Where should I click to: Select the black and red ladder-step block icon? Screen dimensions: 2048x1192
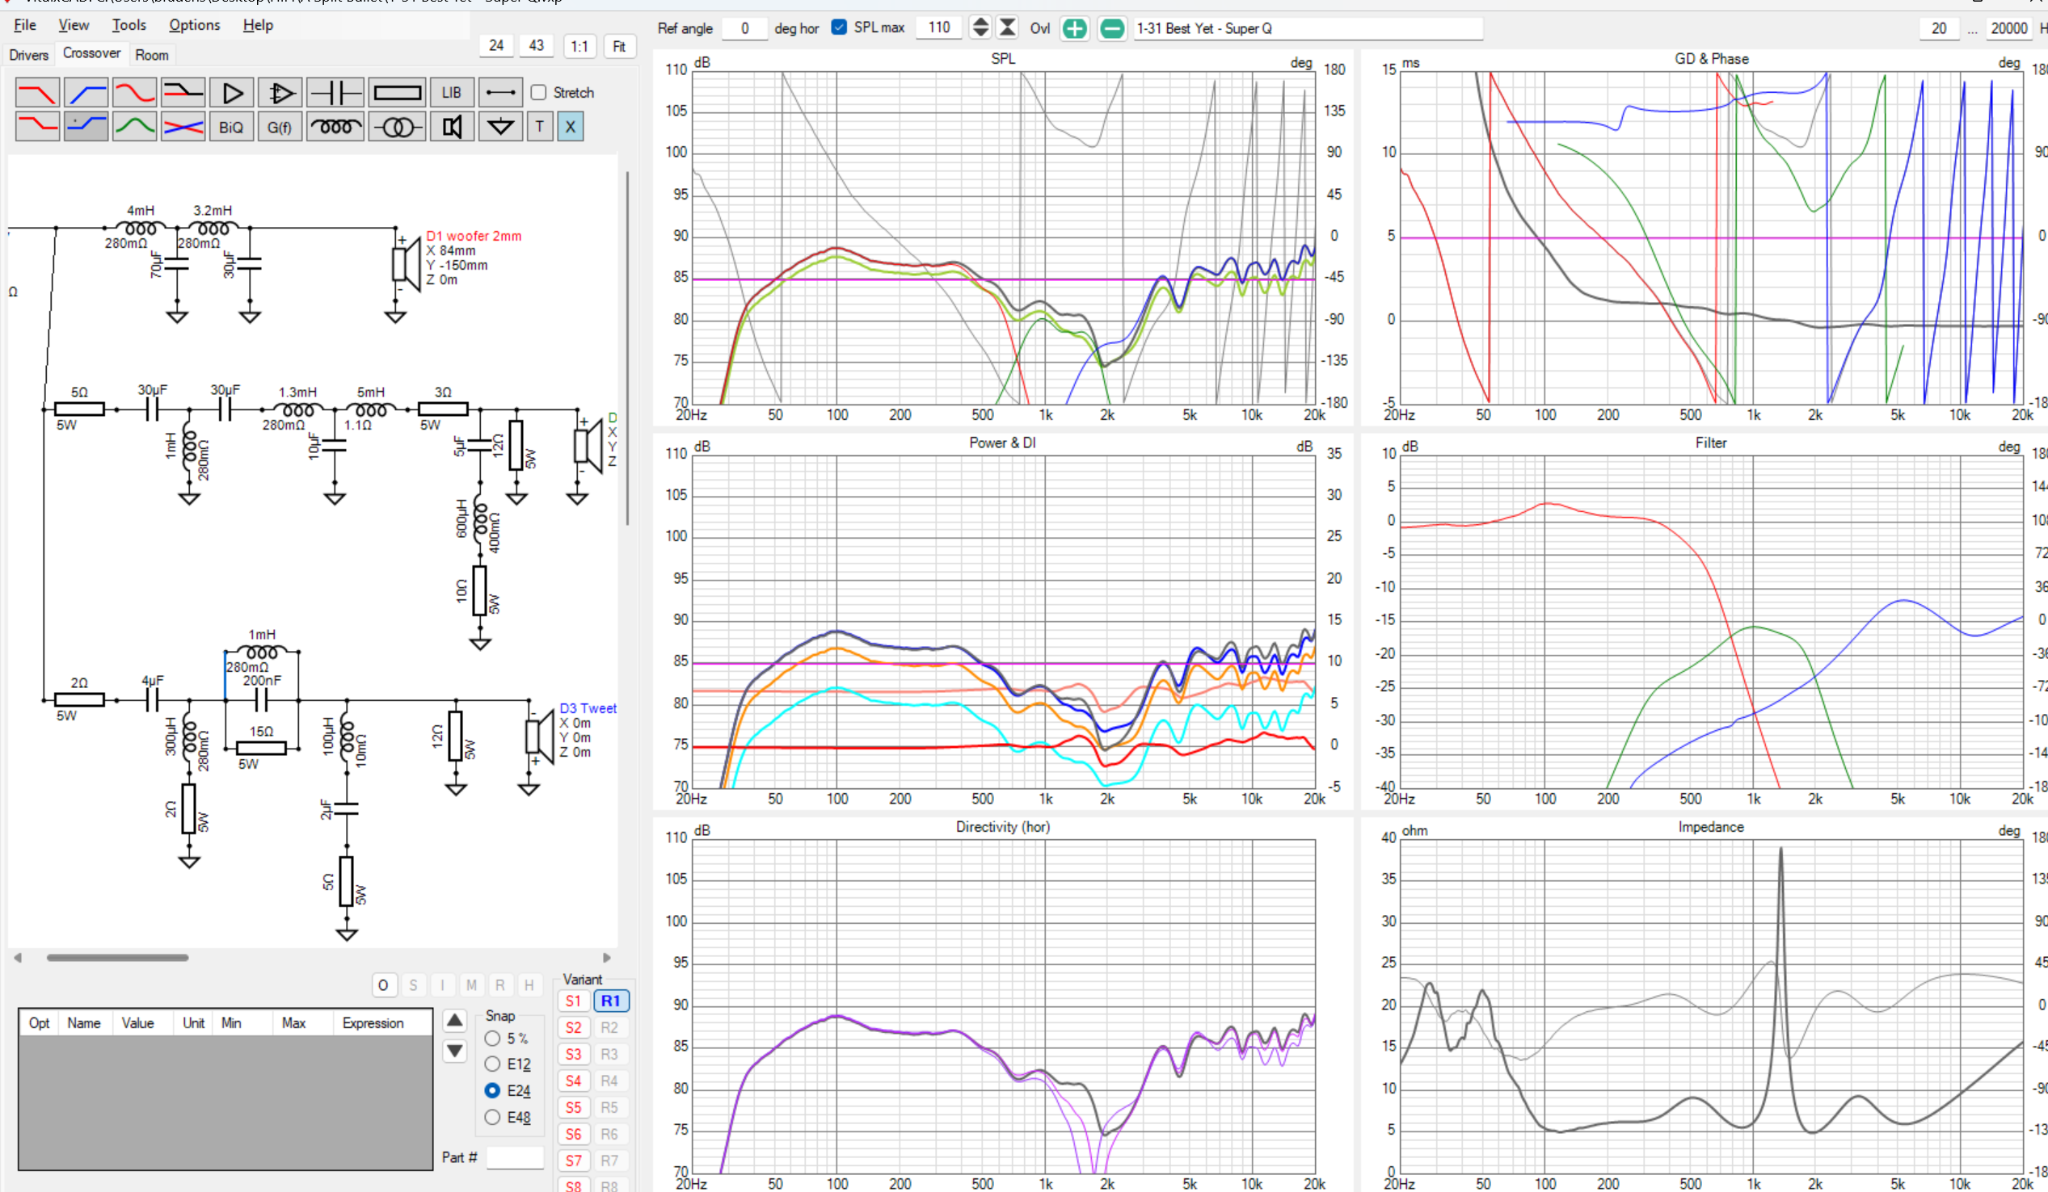[x=183, y=93]
